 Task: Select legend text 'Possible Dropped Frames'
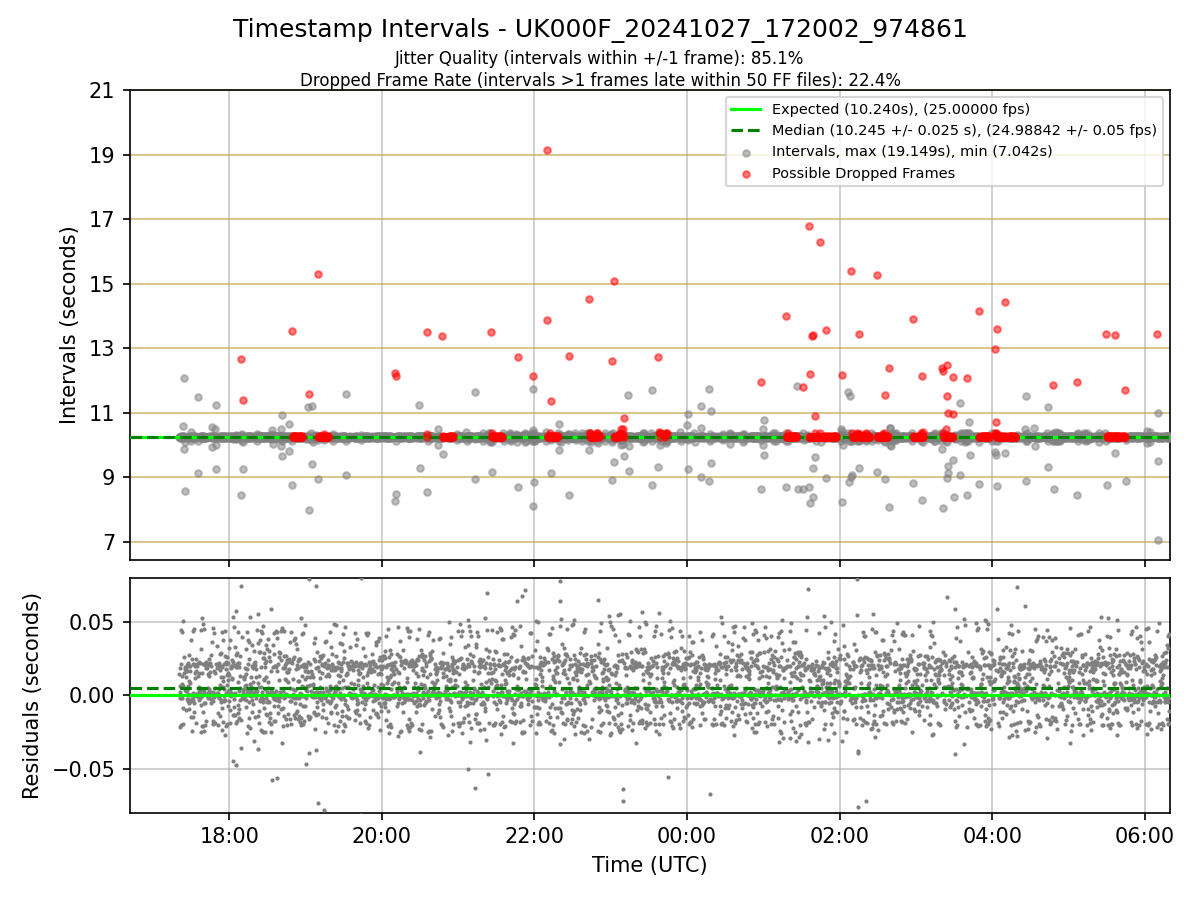click(x=863, y=173)
